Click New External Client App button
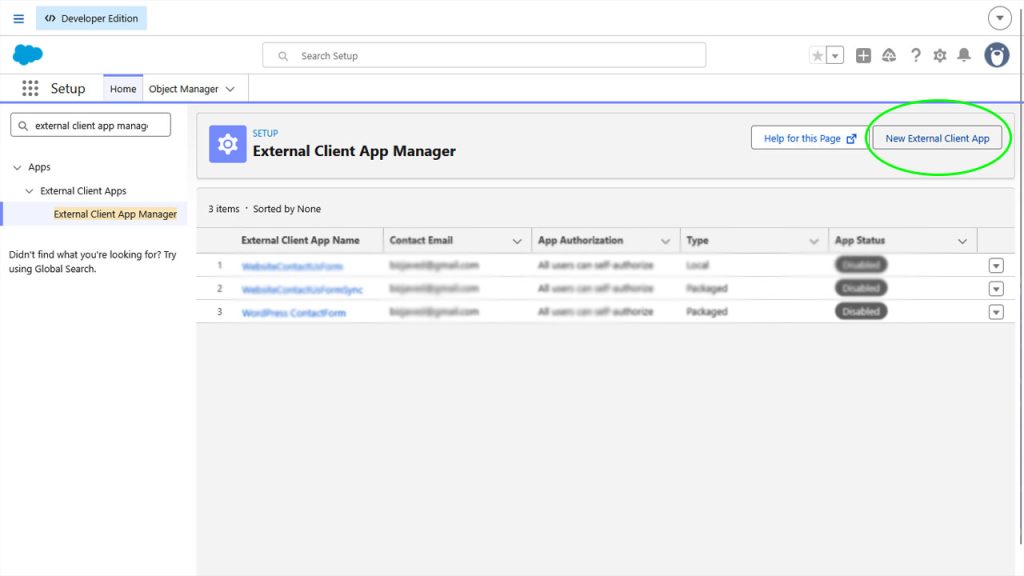This screenshot has width=1024, height=576. (x=937, y=138)
